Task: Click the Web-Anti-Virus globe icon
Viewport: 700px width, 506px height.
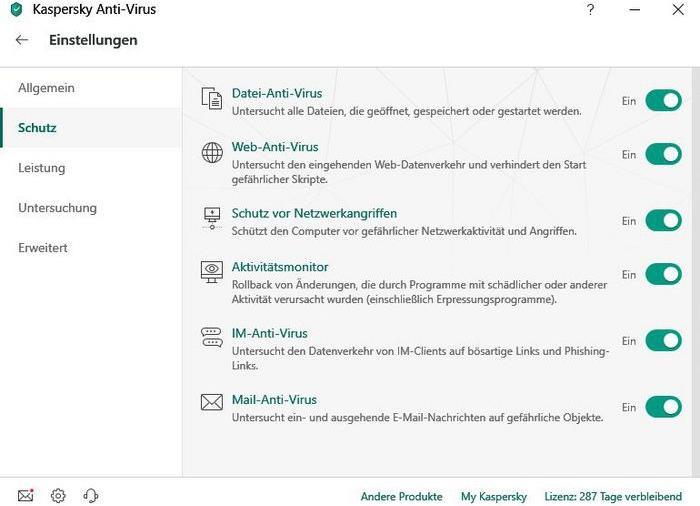Action: (212, 152)
